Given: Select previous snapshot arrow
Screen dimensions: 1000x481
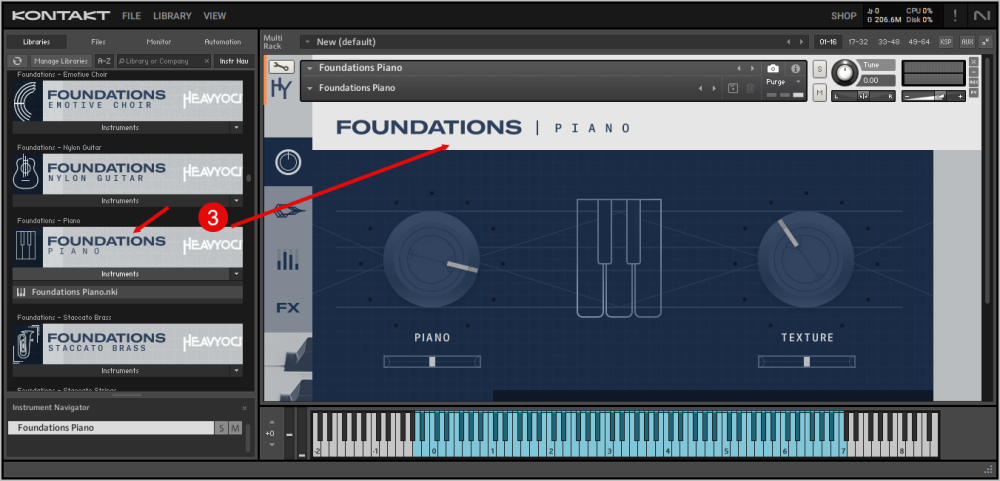Looking at the screenshot, I should point(700,89).
